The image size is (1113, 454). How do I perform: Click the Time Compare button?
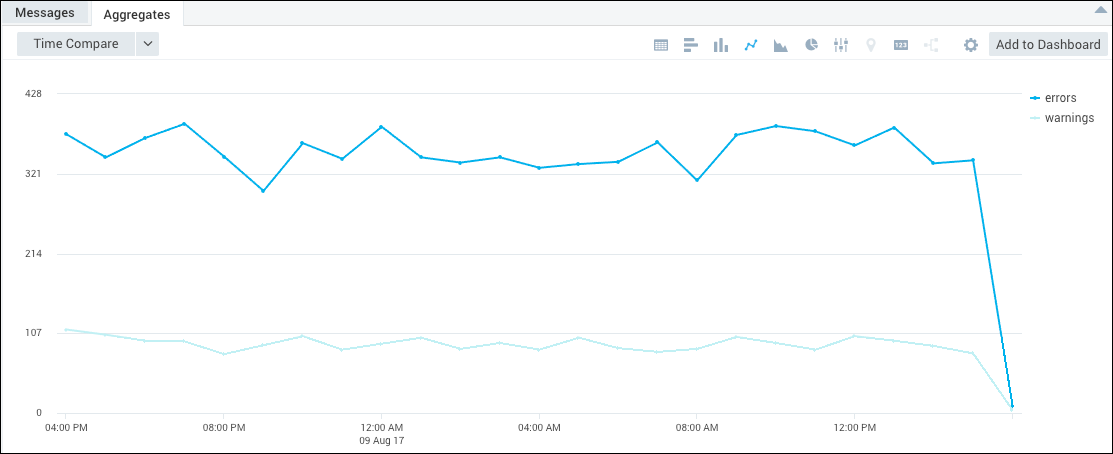[x=76, y=44]
